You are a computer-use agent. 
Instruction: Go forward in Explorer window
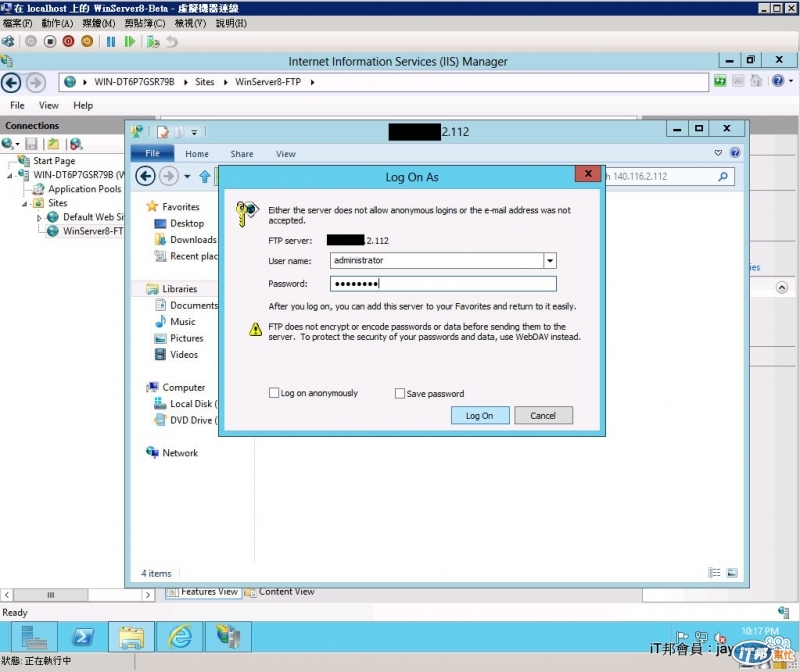pyautogui.click(x=168, y=177)
